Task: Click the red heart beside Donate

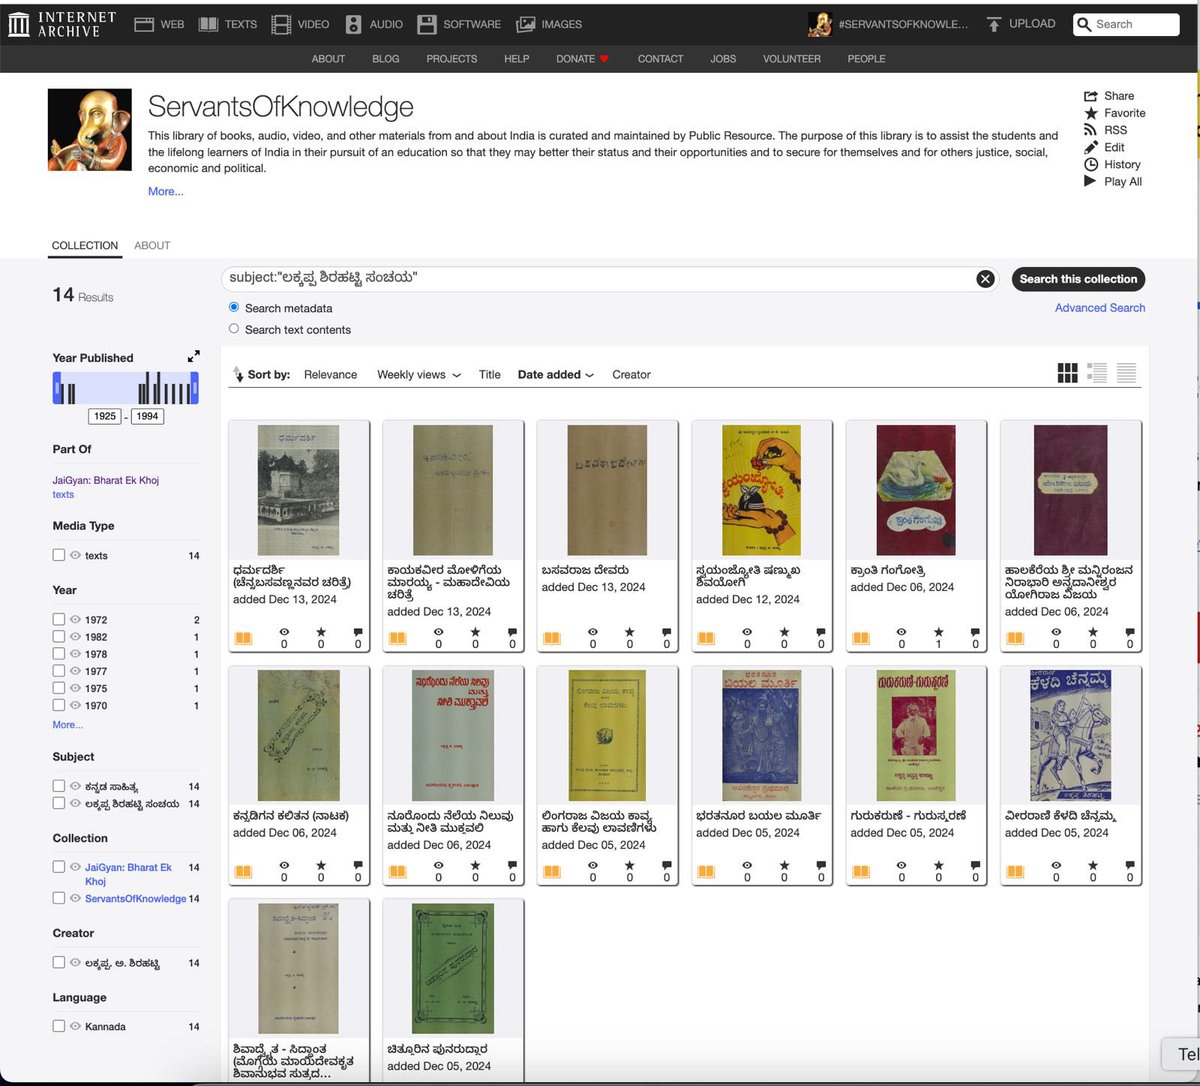Action: 604,59
